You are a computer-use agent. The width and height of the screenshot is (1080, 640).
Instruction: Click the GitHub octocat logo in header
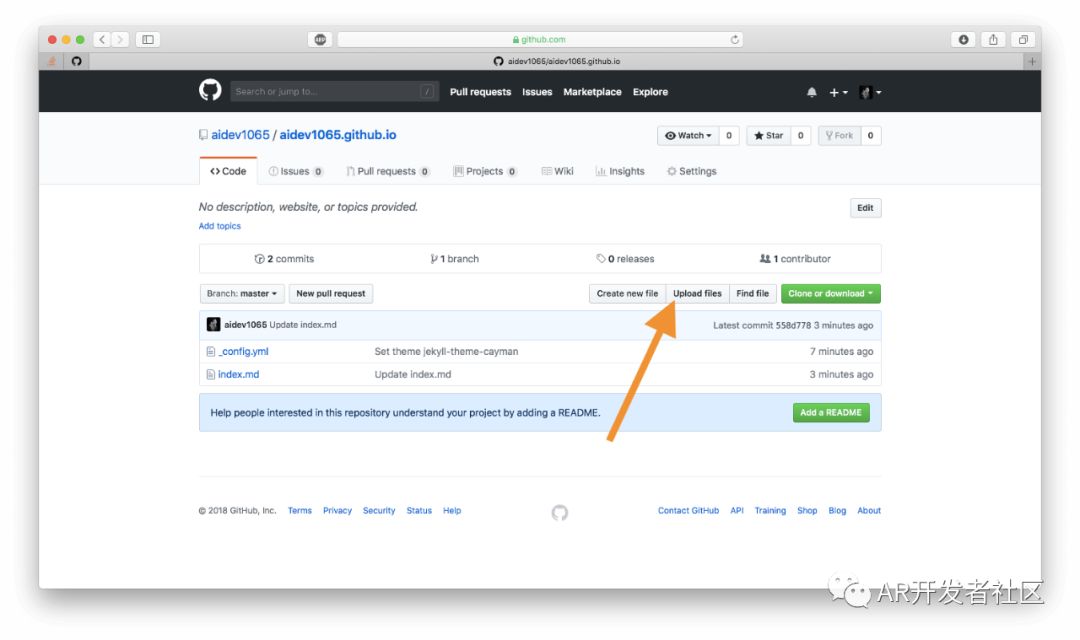(210, 91)
